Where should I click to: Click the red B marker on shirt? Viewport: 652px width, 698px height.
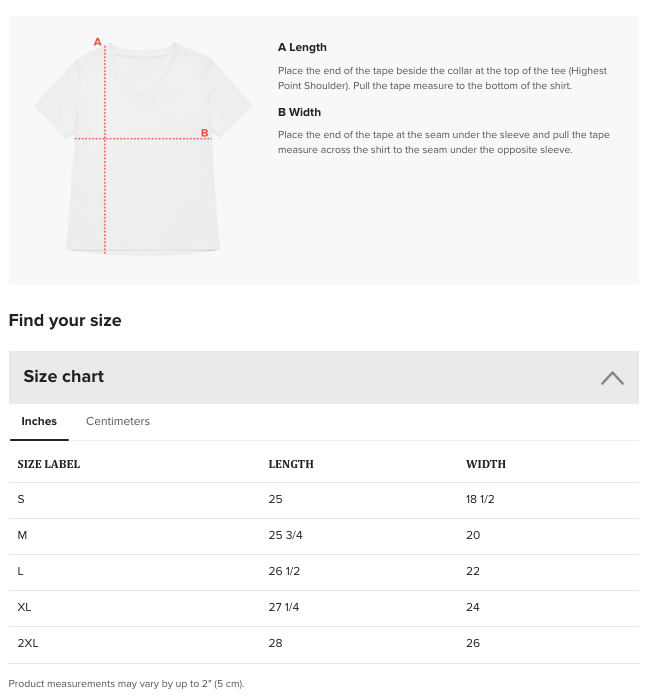coord(205,133)
